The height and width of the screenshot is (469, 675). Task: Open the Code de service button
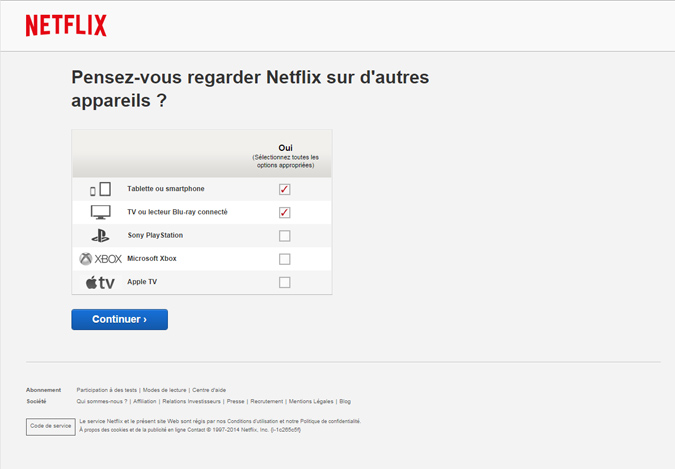[x=50, y=426]
